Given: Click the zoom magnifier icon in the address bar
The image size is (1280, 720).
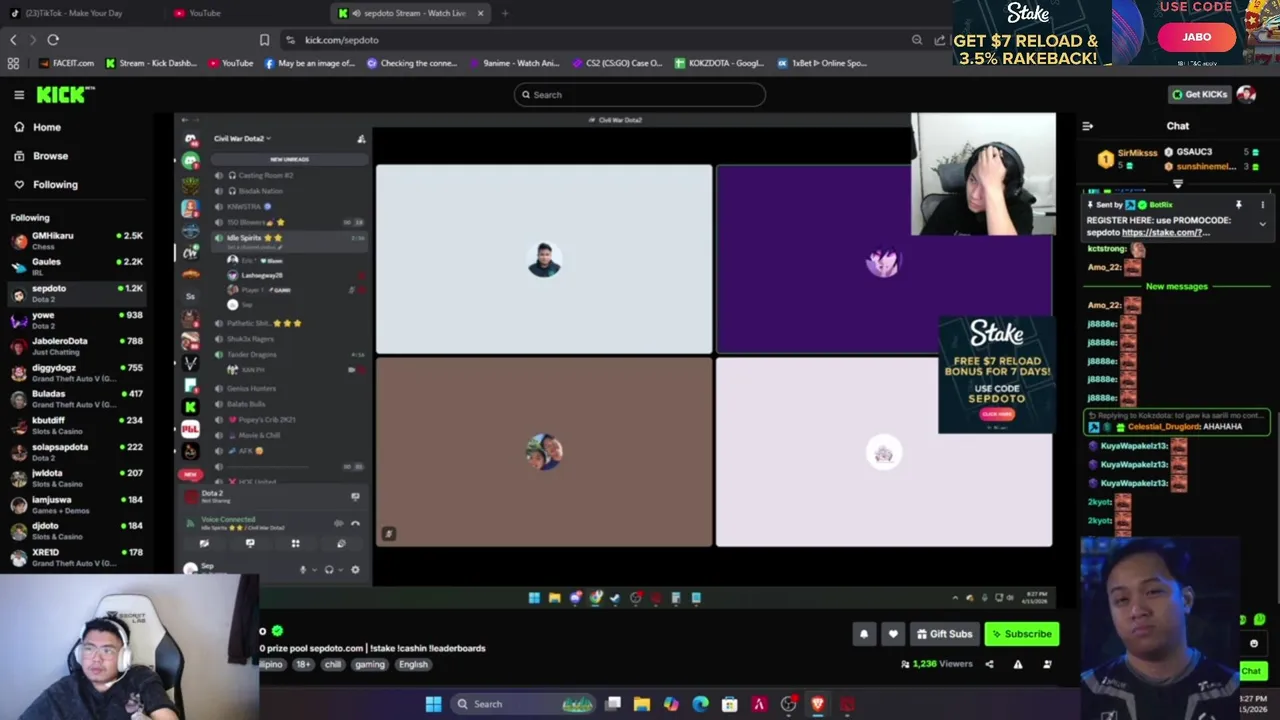Looking at the screenshot, I should click(x=917, y=40).
